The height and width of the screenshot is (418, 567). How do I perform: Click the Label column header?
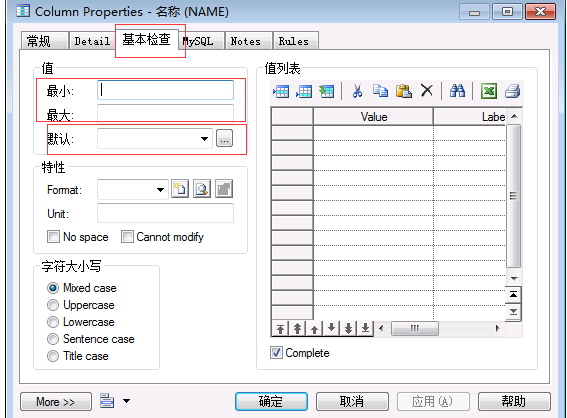pyautogui.click(x=469, y=117)
